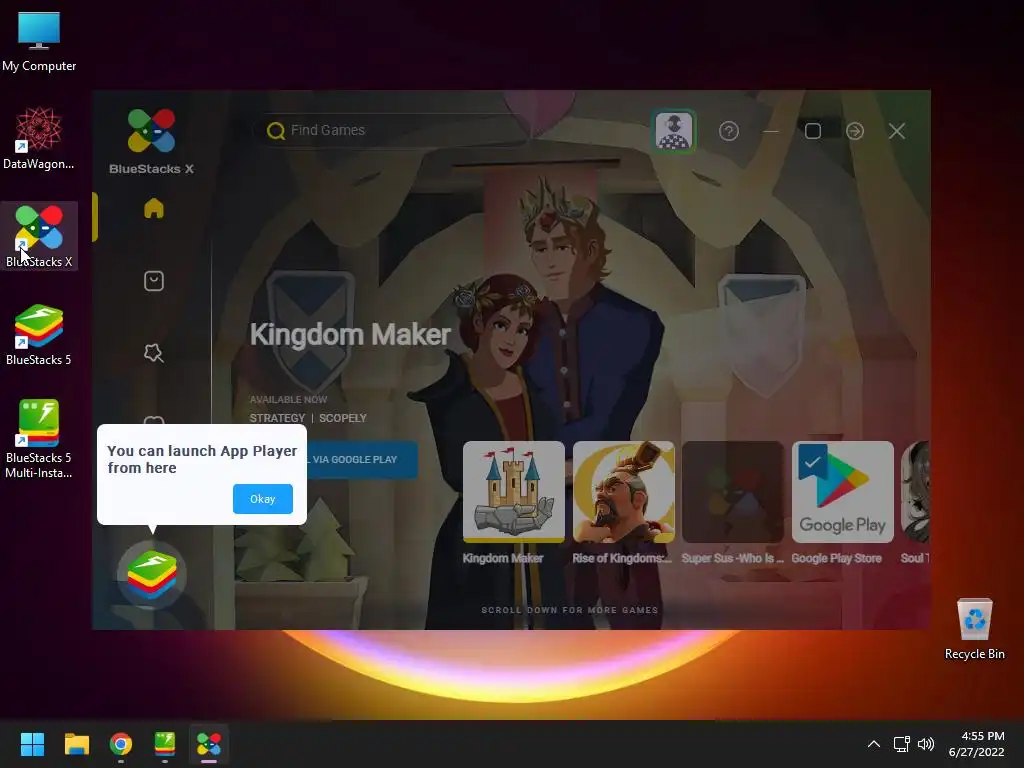The width and height of the screenshot is (1024, 768).
Task: Expand the hidden system tray icons
Action: tap(874, 744)
